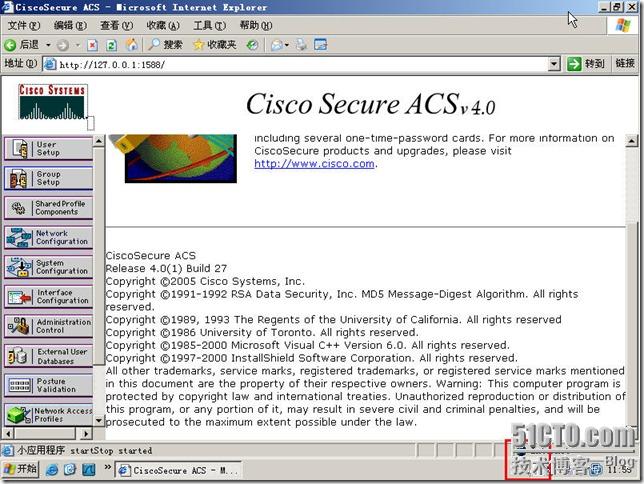The height and width of the screenshot is (484, 644).
Task: Expand the Back button history dropdown
Action: 48,45
